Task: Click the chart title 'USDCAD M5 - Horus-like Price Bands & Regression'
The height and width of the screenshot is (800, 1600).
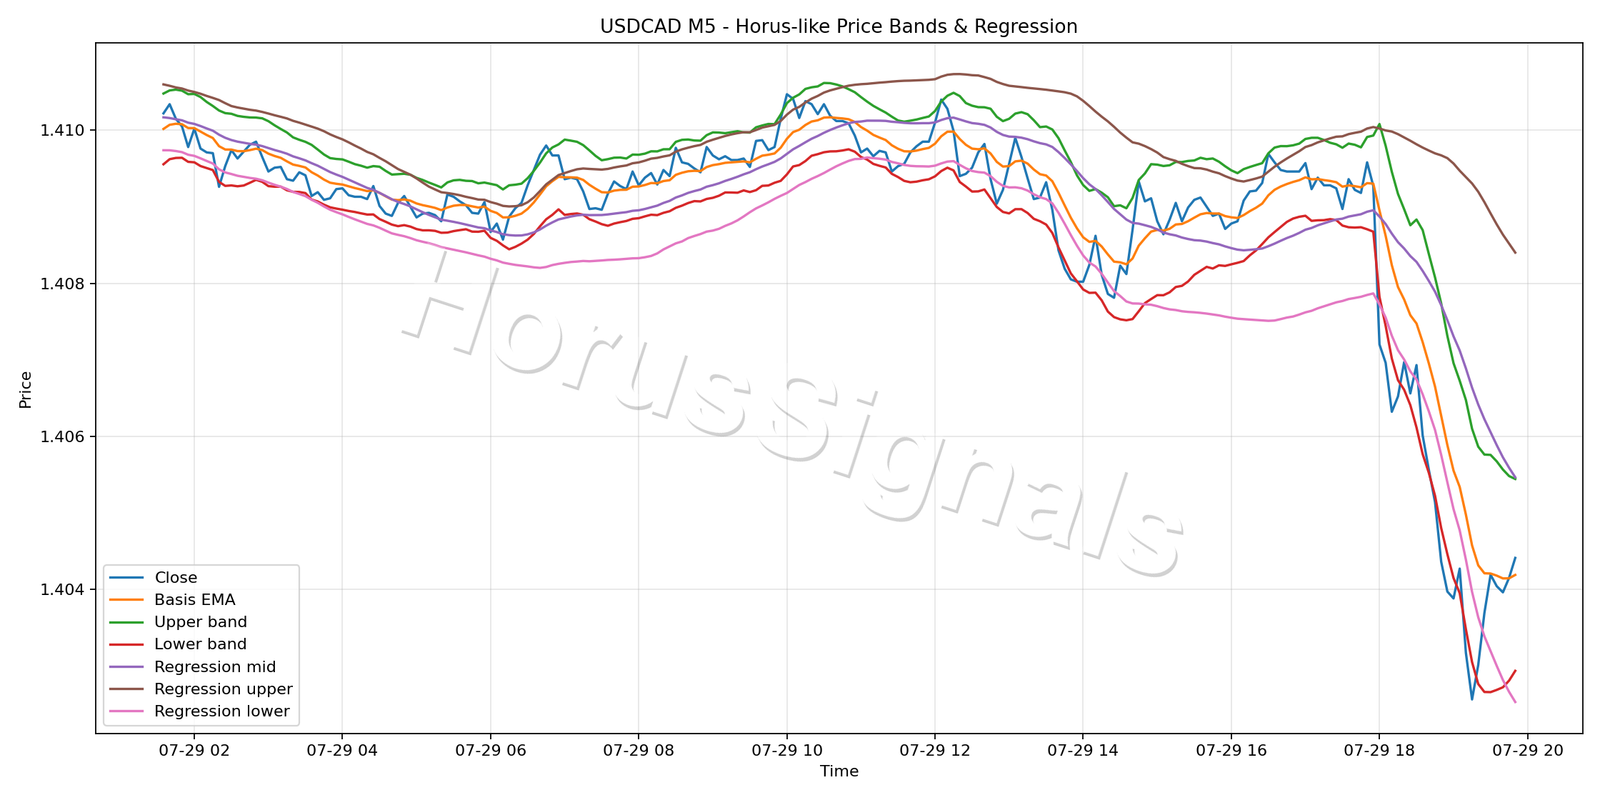Action: tap(839, 27)
